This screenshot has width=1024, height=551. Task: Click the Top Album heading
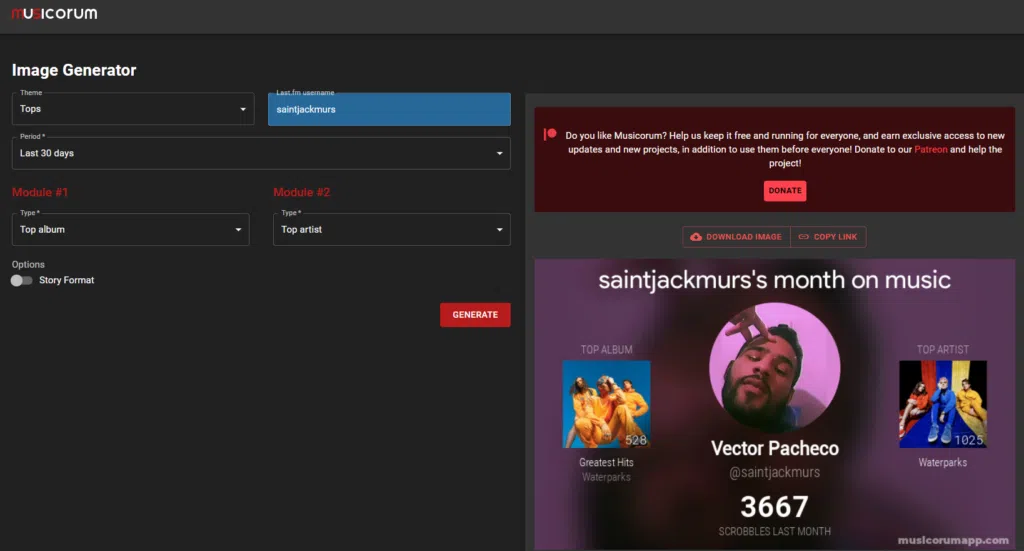click(607, 349)
